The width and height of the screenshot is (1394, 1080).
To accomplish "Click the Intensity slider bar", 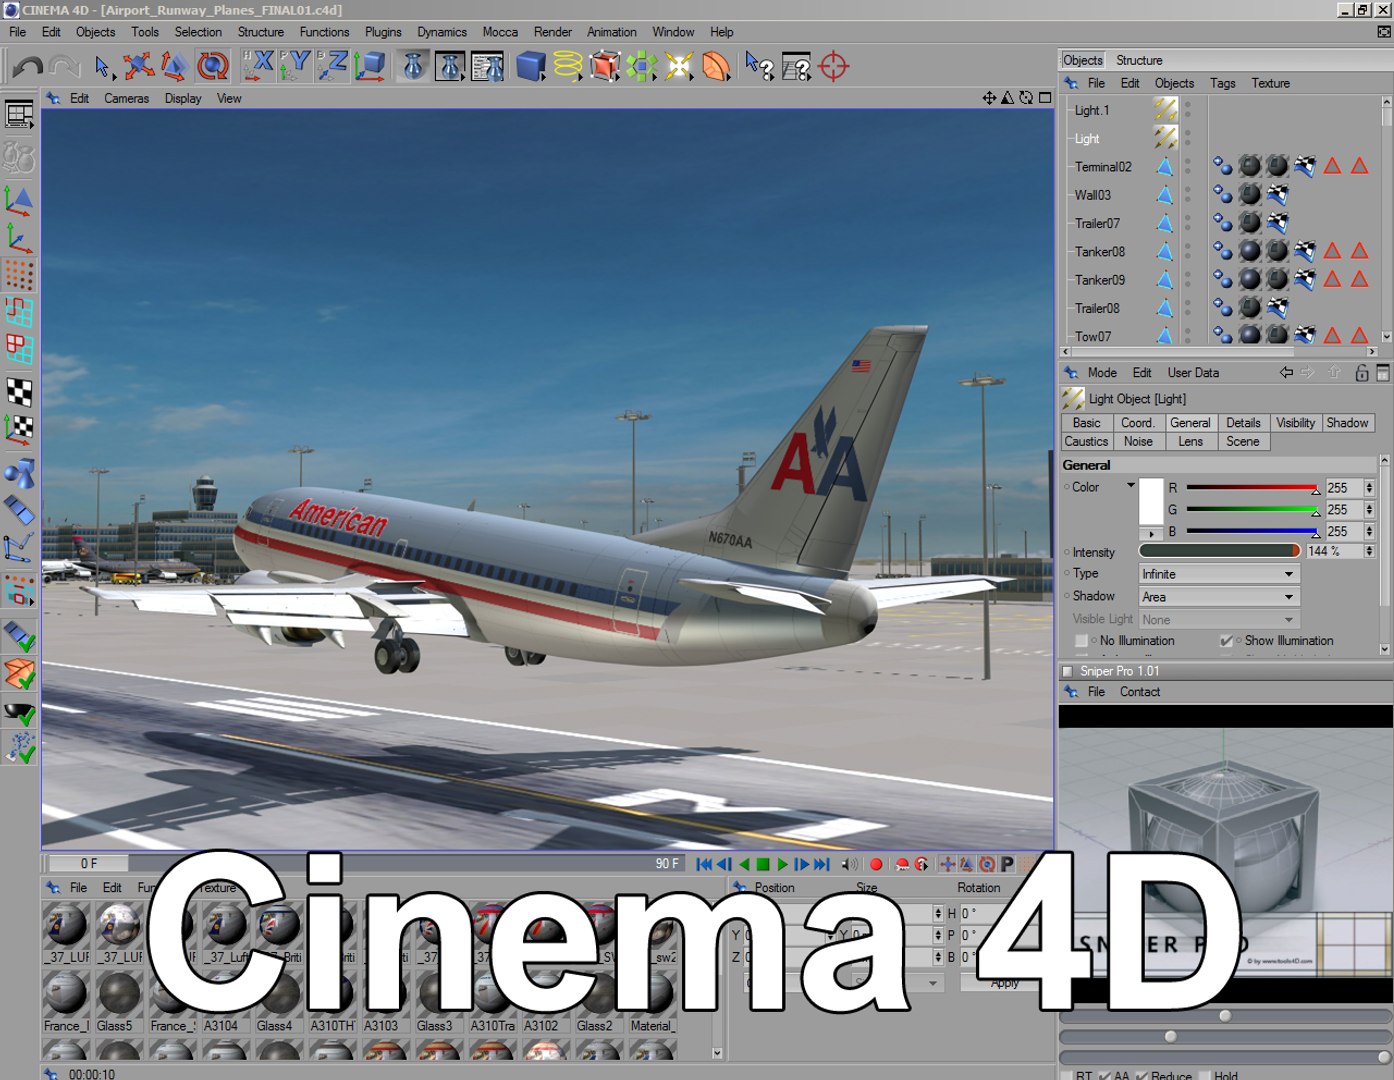I will (x=1219, y=551).
